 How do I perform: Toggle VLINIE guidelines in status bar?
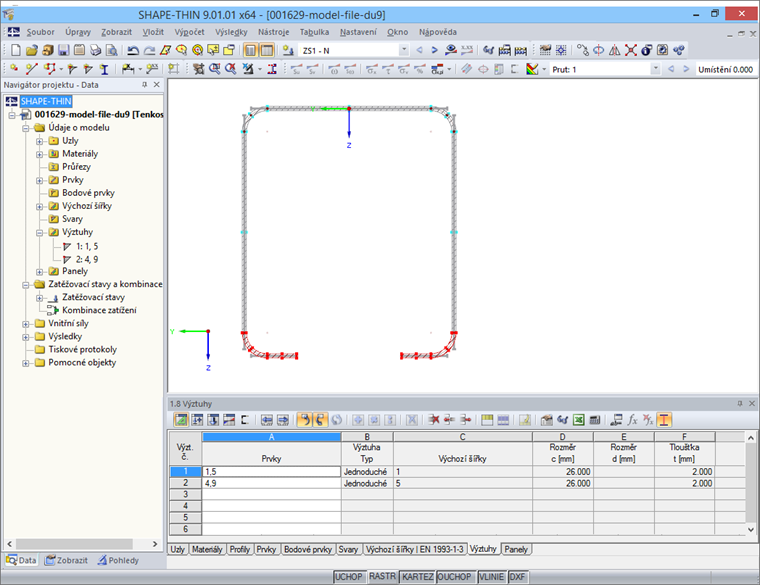tap(491, 577)
